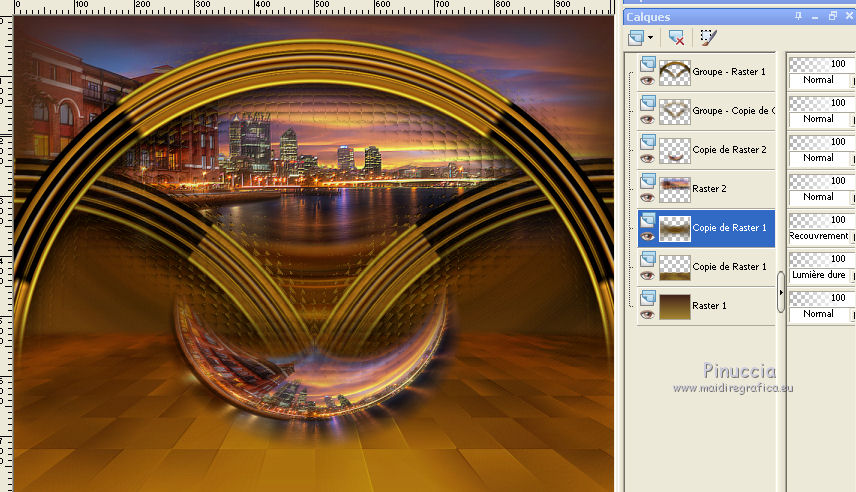
Task: Hide the bottom Raster 1 layer
Action: coord(647,315)
